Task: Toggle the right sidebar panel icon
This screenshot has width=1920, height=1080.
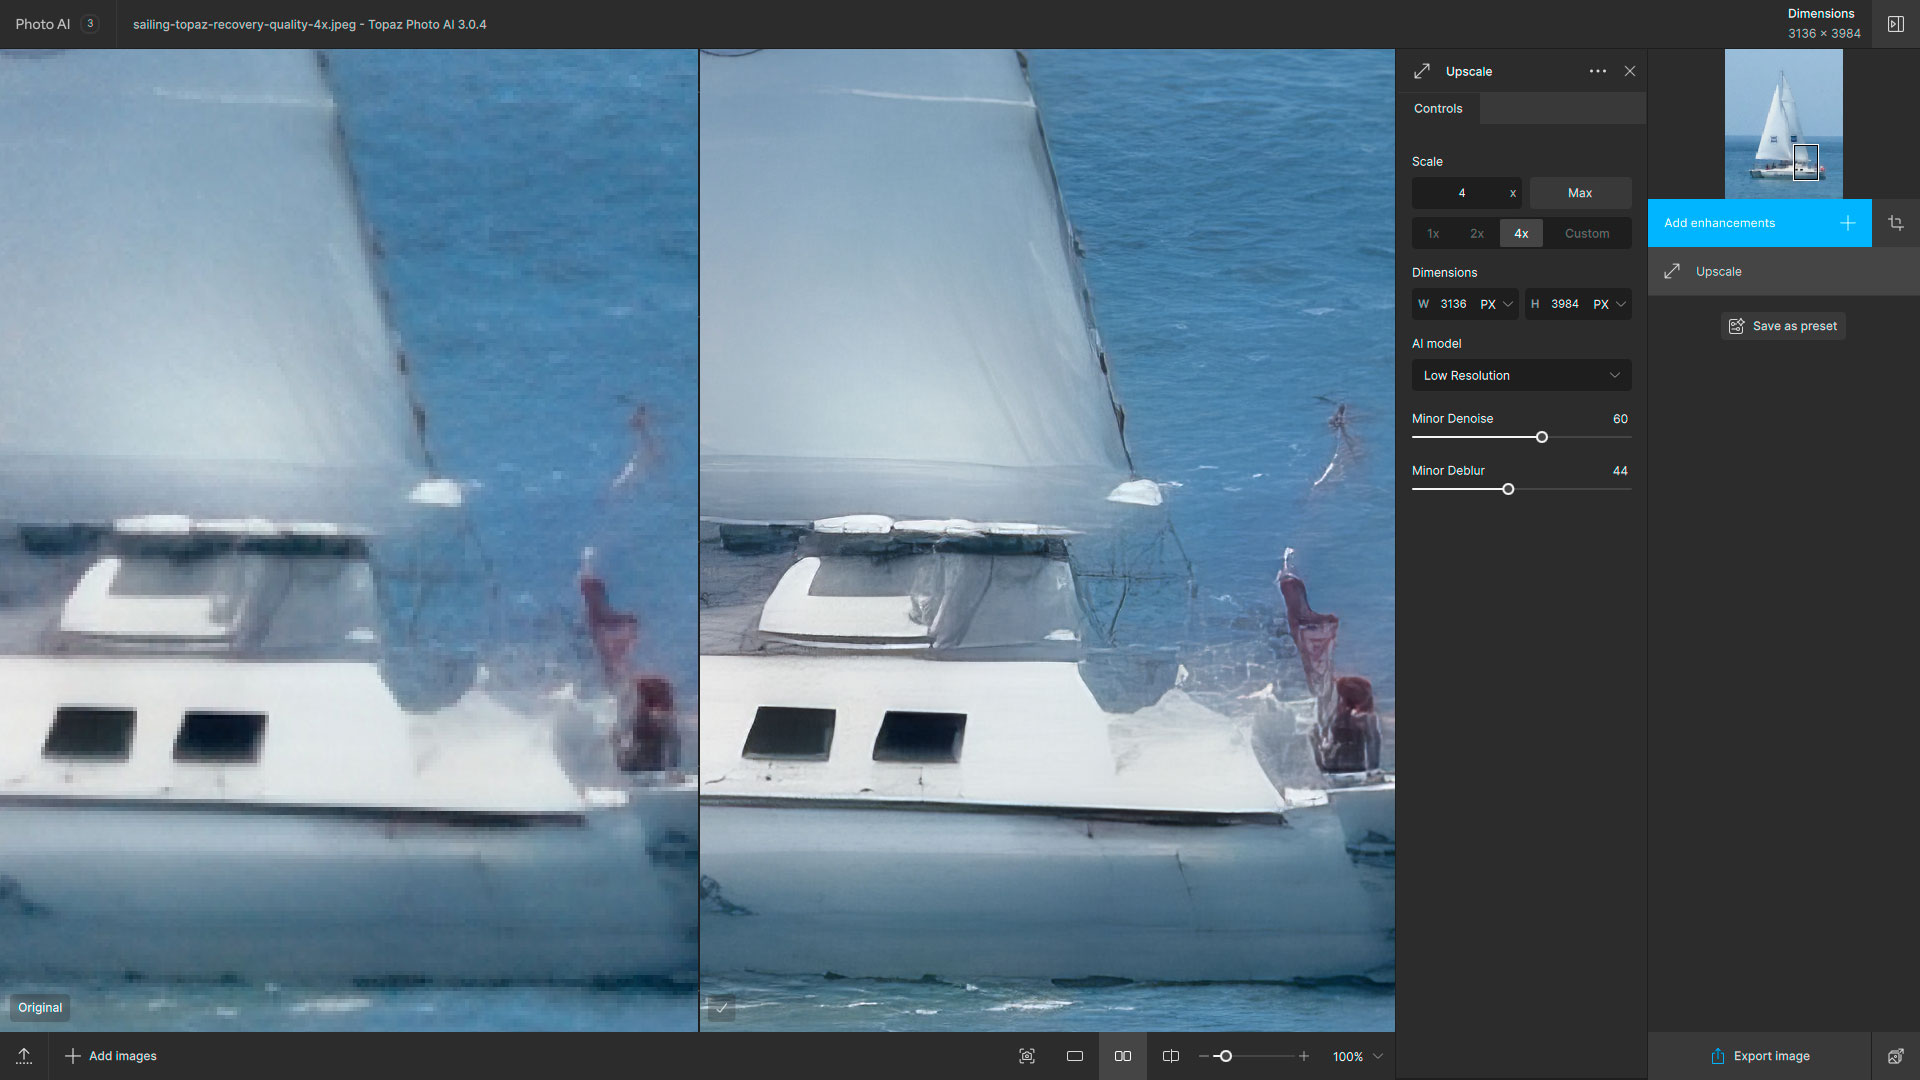Action: pyautogui.click(x=1895, y=24)
